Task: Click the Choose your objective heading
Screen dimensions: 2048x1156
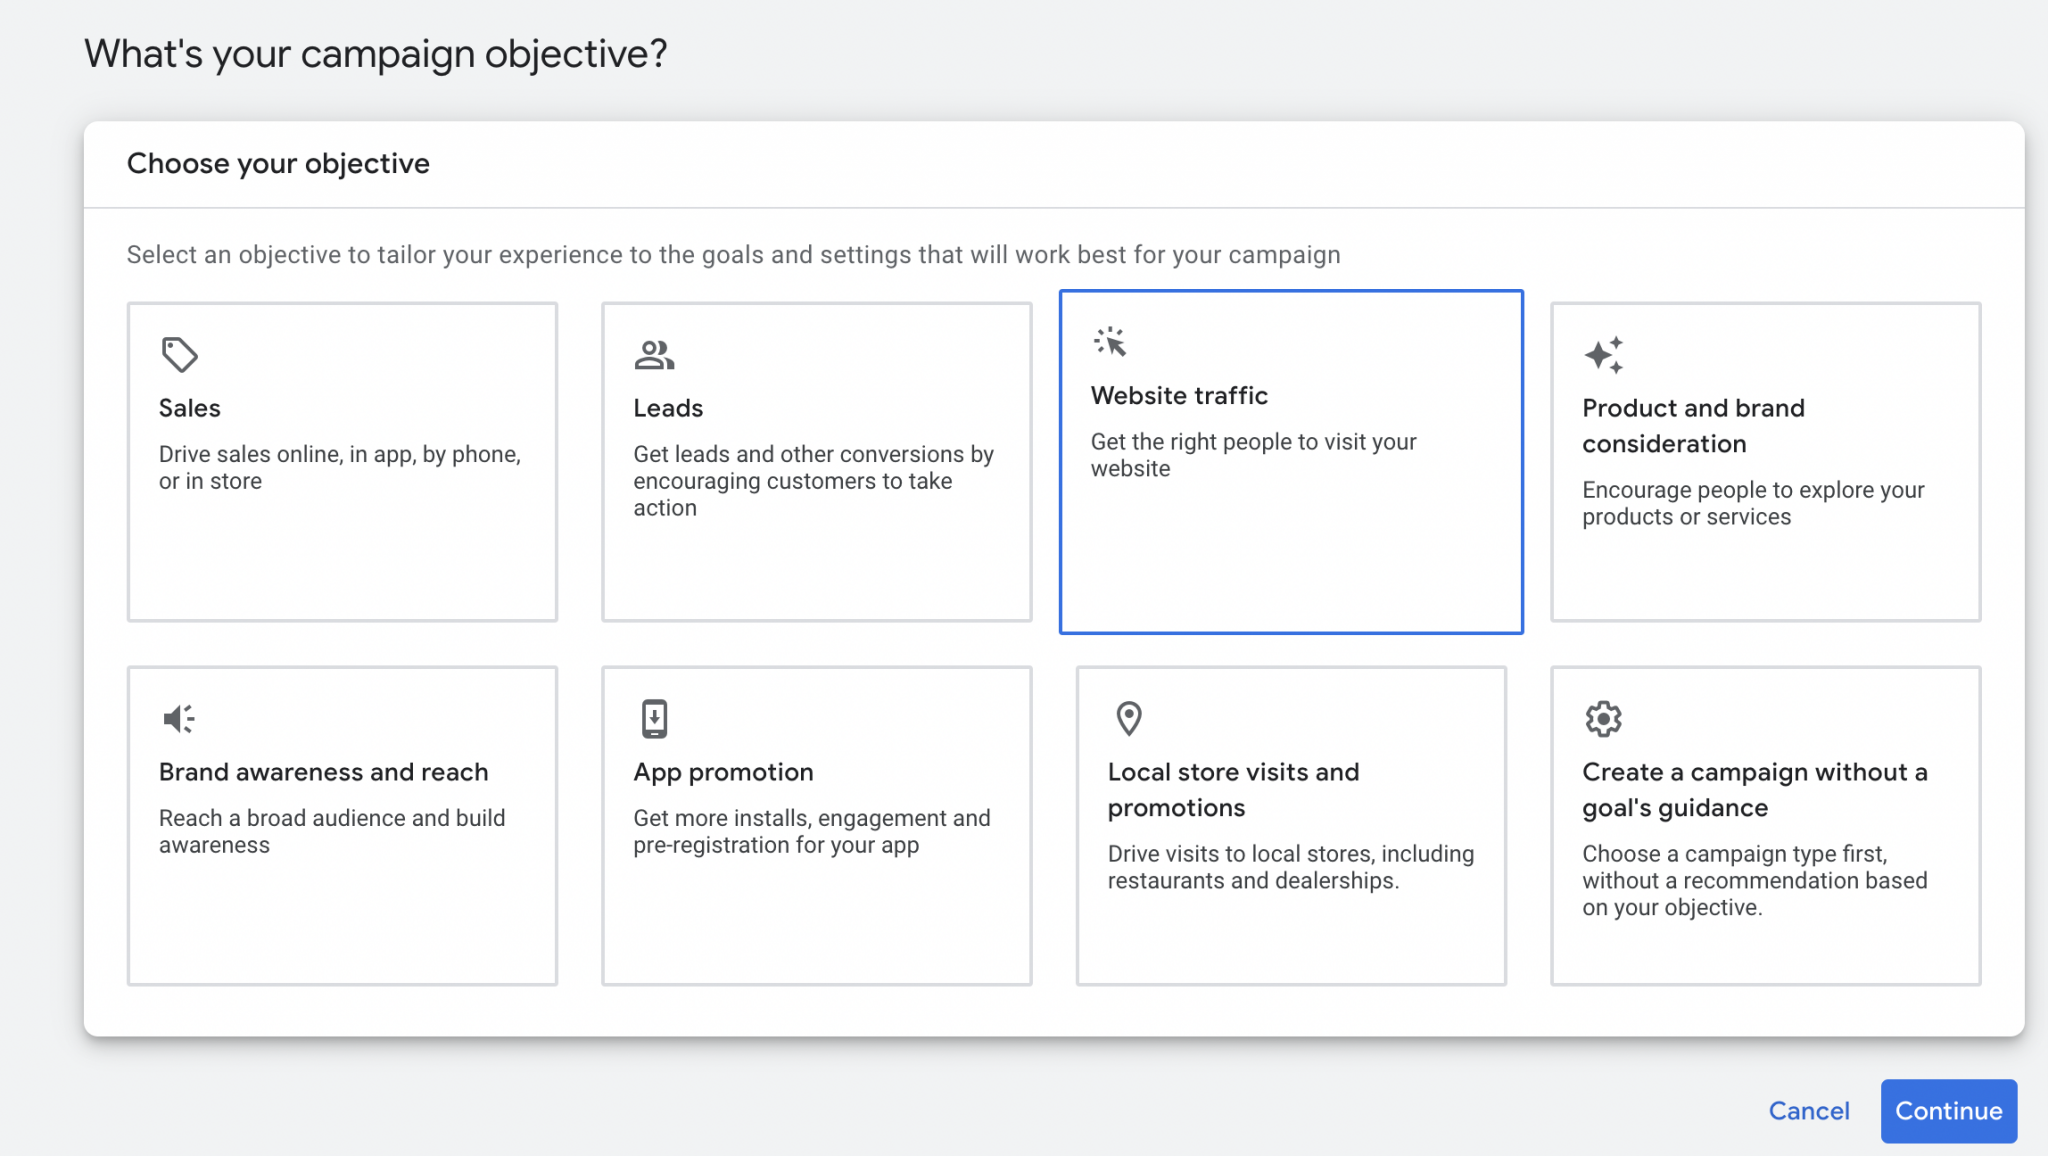Action: [x=278, y=163]
